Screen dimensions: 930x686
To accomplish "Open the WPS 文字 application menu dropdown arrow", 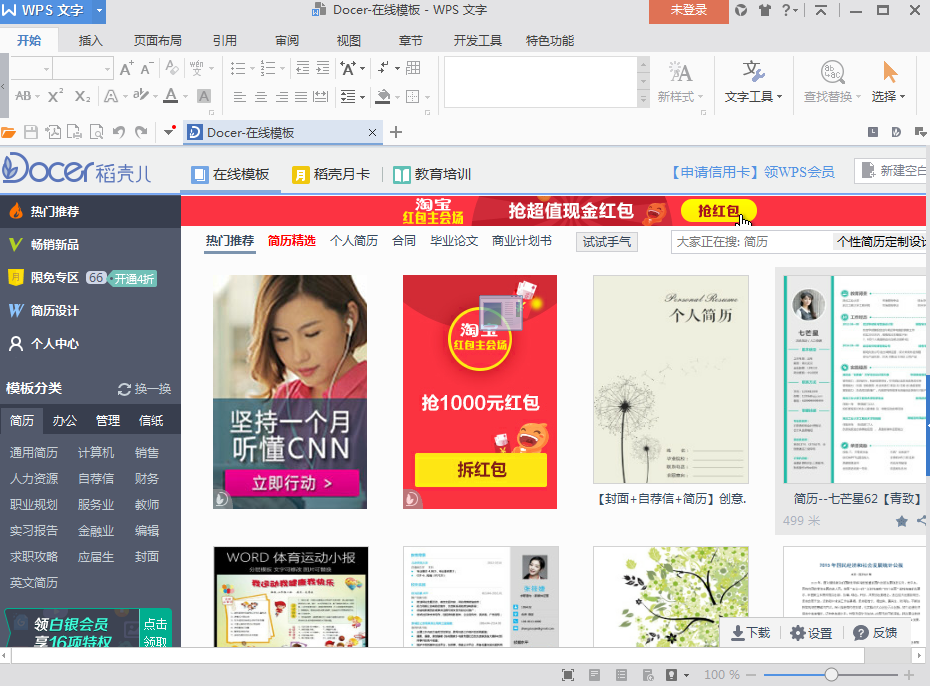I will [99, 11].
